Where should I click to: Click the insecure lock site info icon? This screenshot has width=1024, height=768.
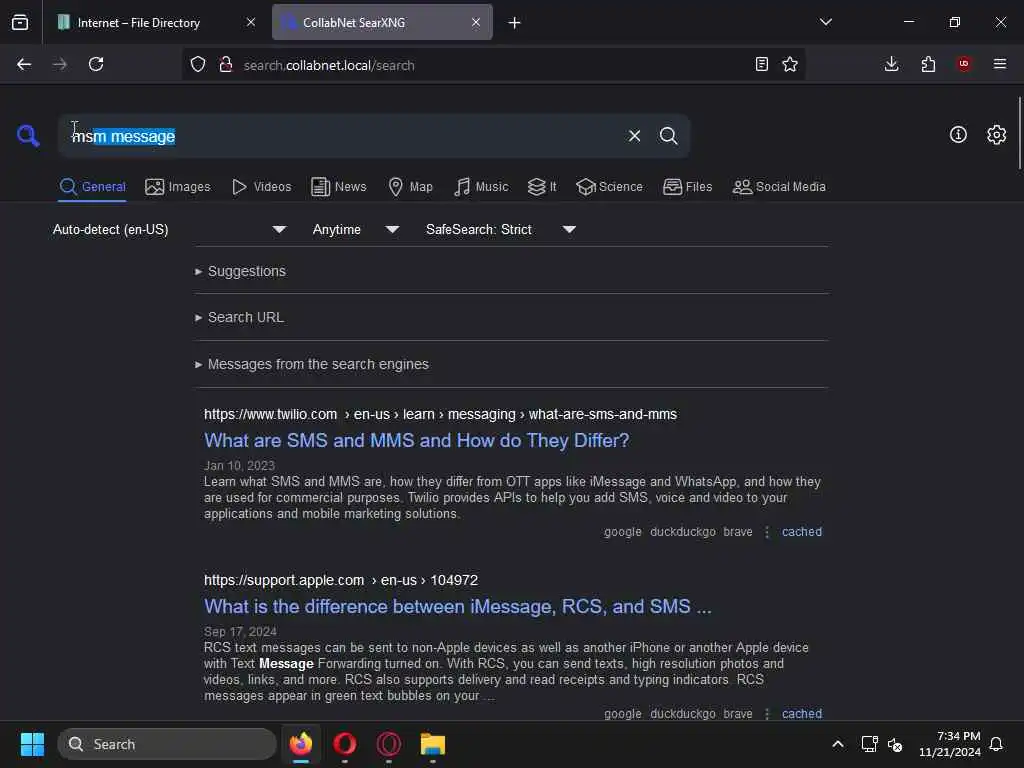[x=226, y=64]
